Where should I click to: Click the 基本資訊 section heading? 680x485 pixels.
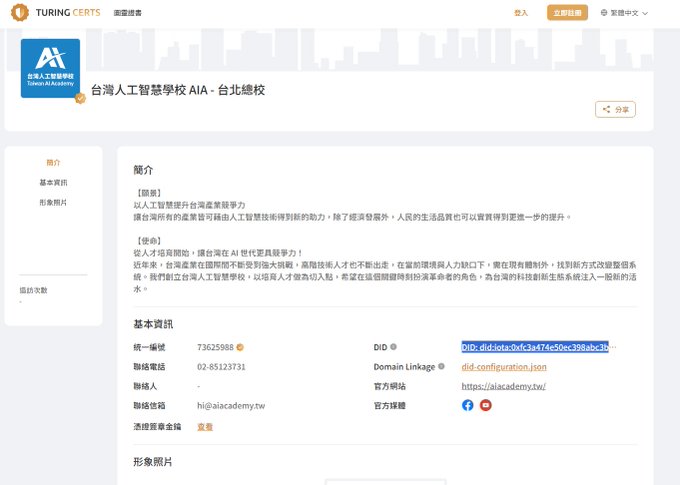(x=153, y=324)
